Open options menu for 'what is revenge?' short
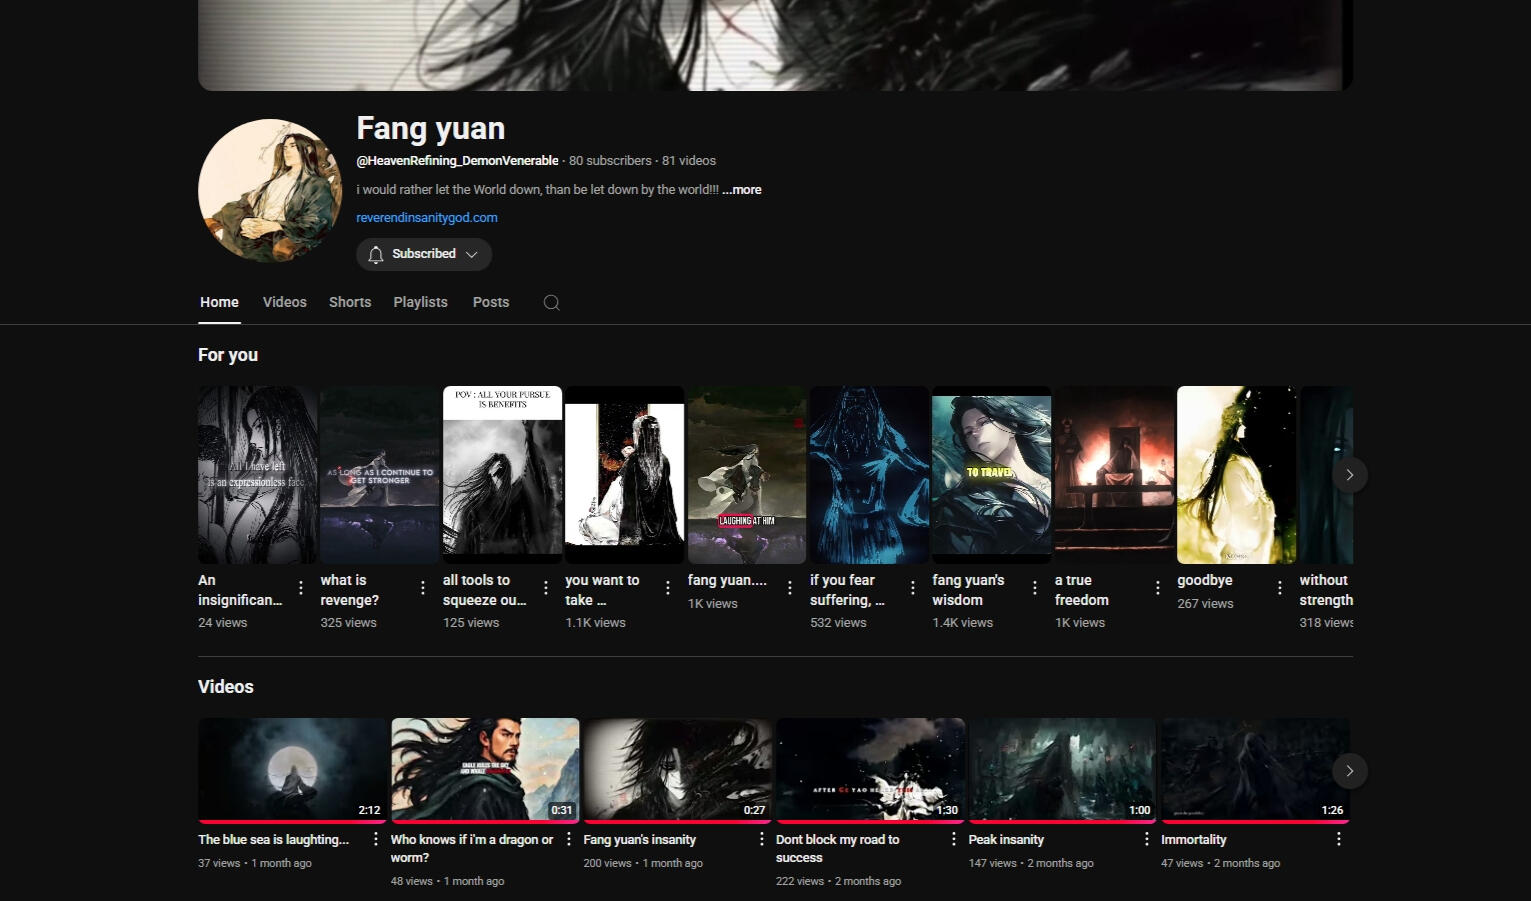Viewport: 1531px width, 901px height. 423,588
